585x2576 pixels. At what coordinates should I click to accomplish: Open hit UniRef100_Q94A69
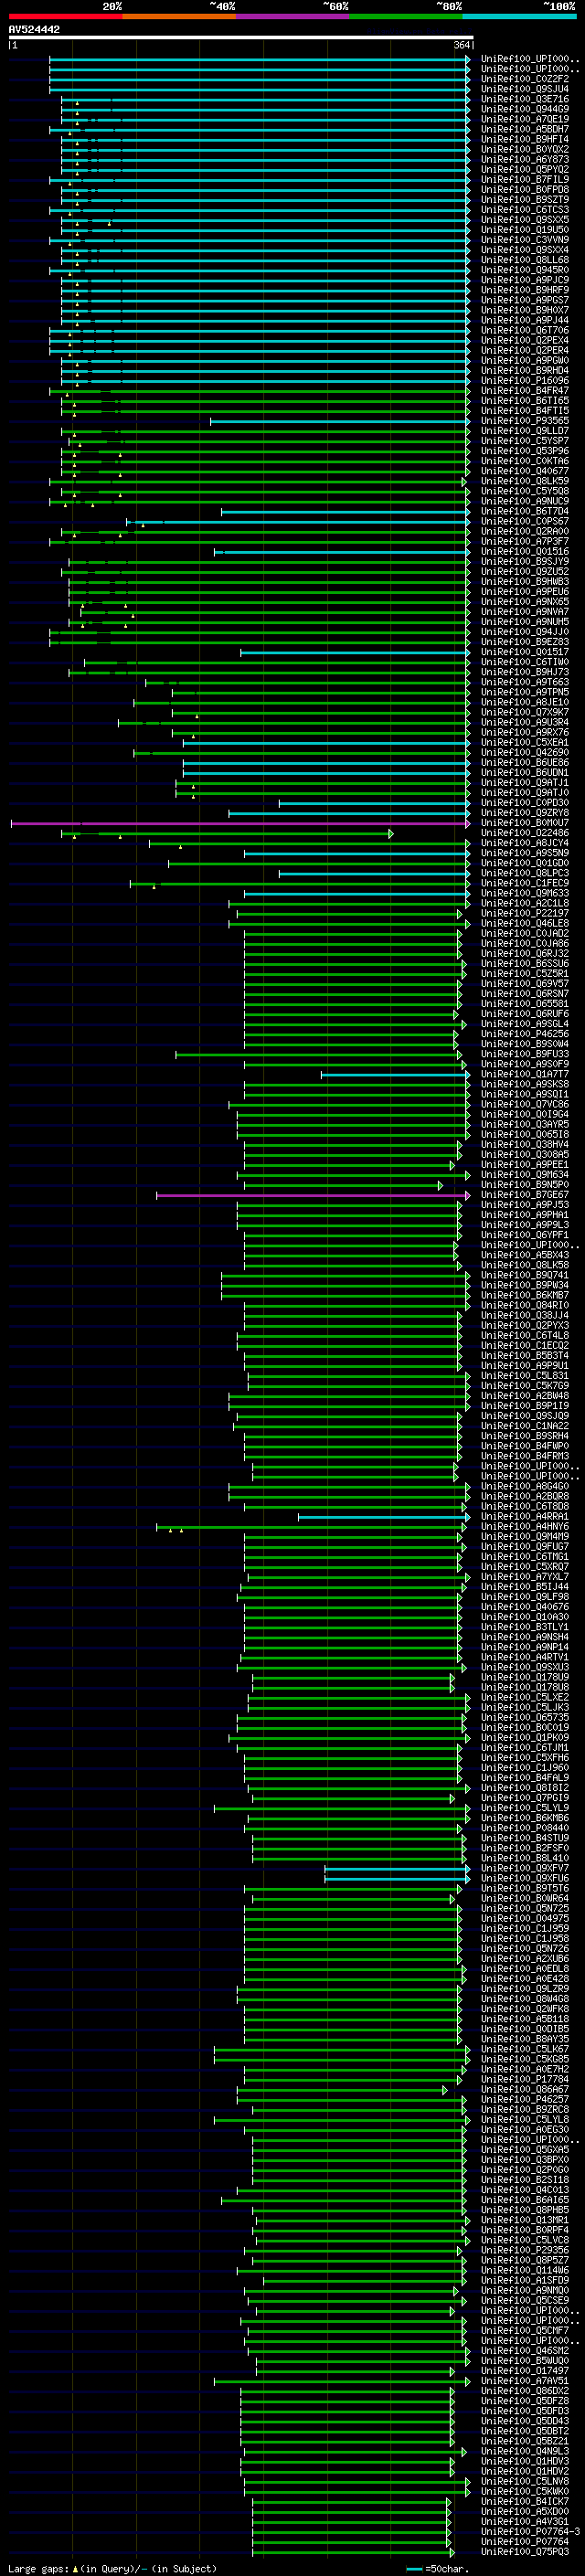[x=525, y=109]
